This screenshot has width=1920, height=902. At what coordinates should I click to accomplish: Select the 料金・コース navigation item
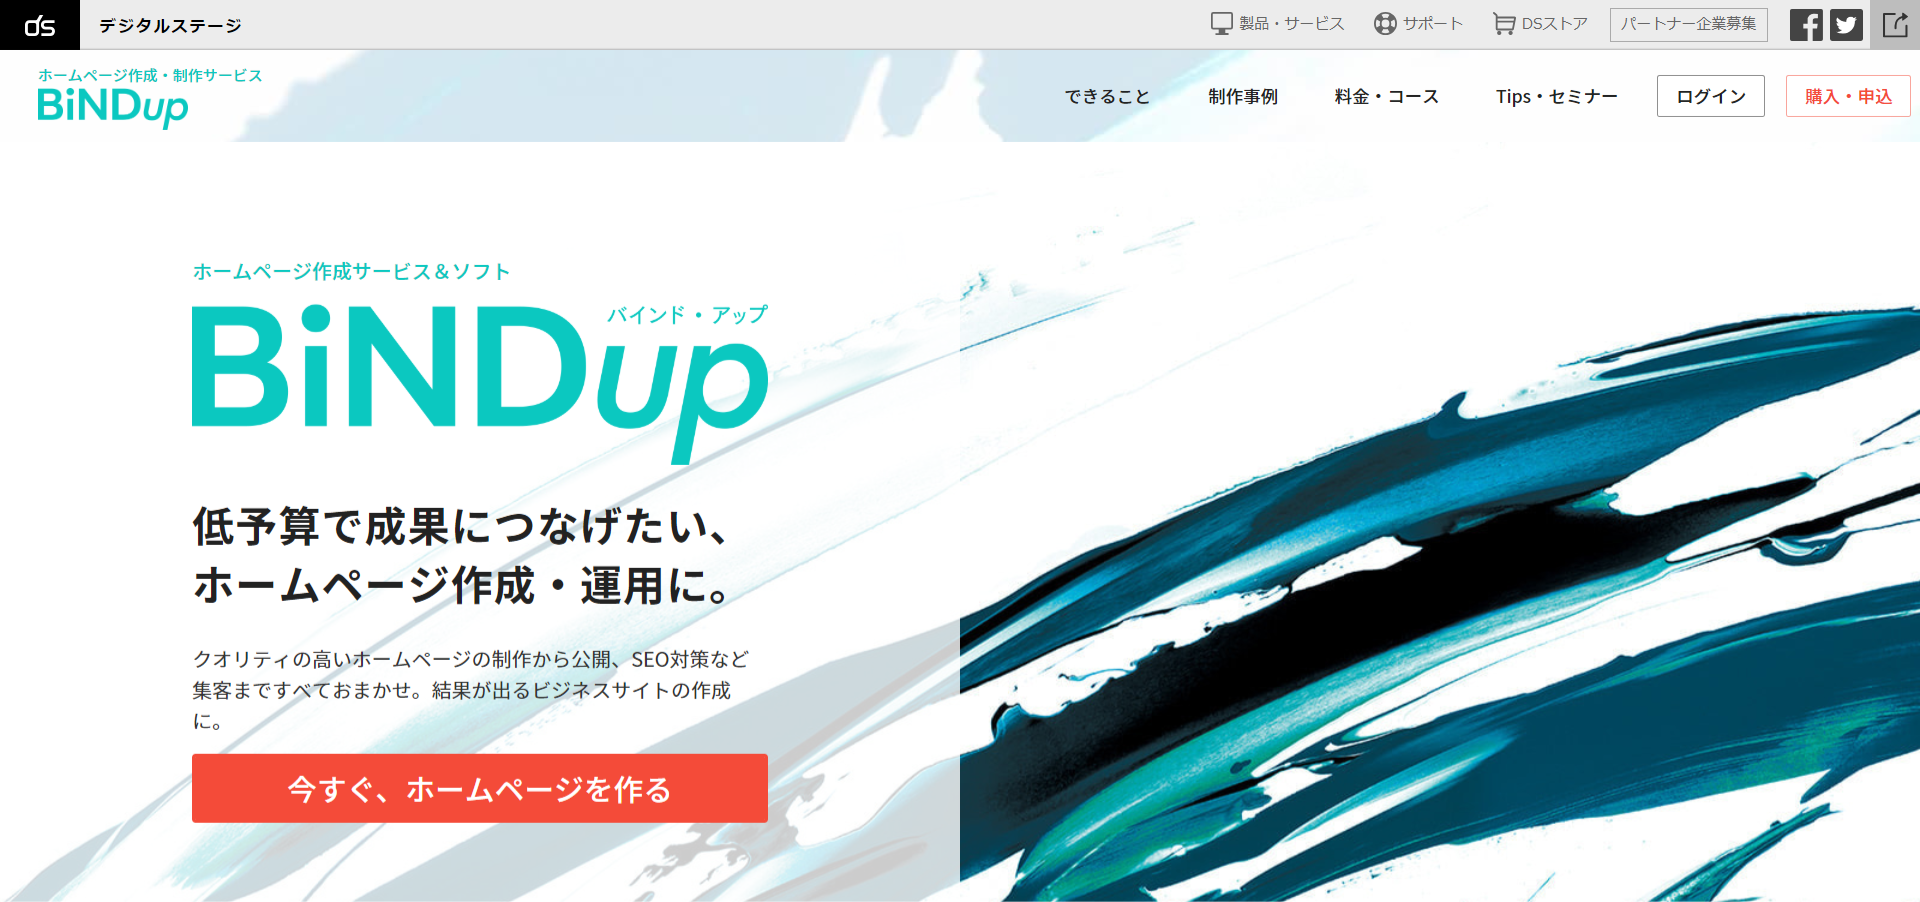coord(1387,96)
